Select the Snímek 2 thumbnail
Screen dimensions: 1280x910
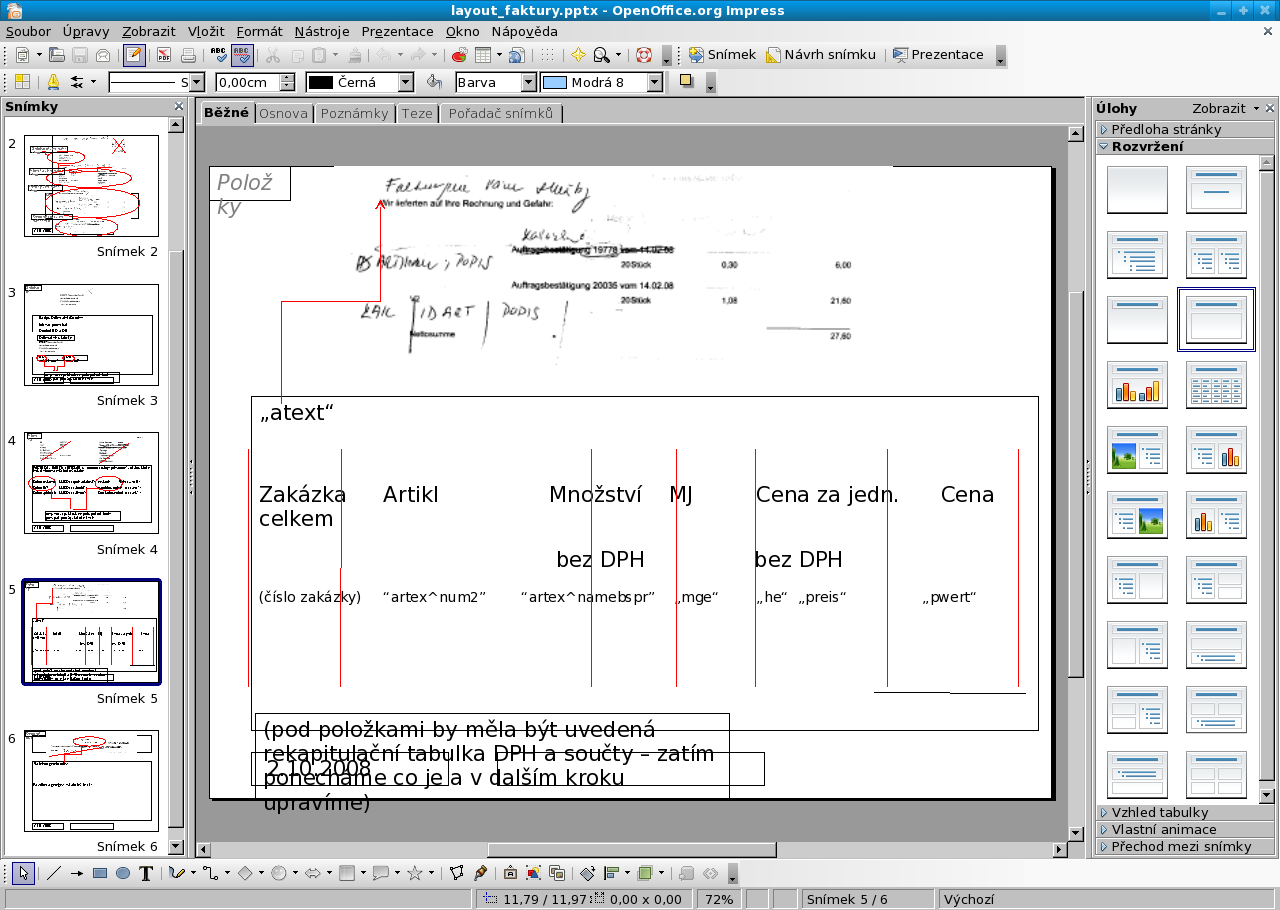(91, 186)
